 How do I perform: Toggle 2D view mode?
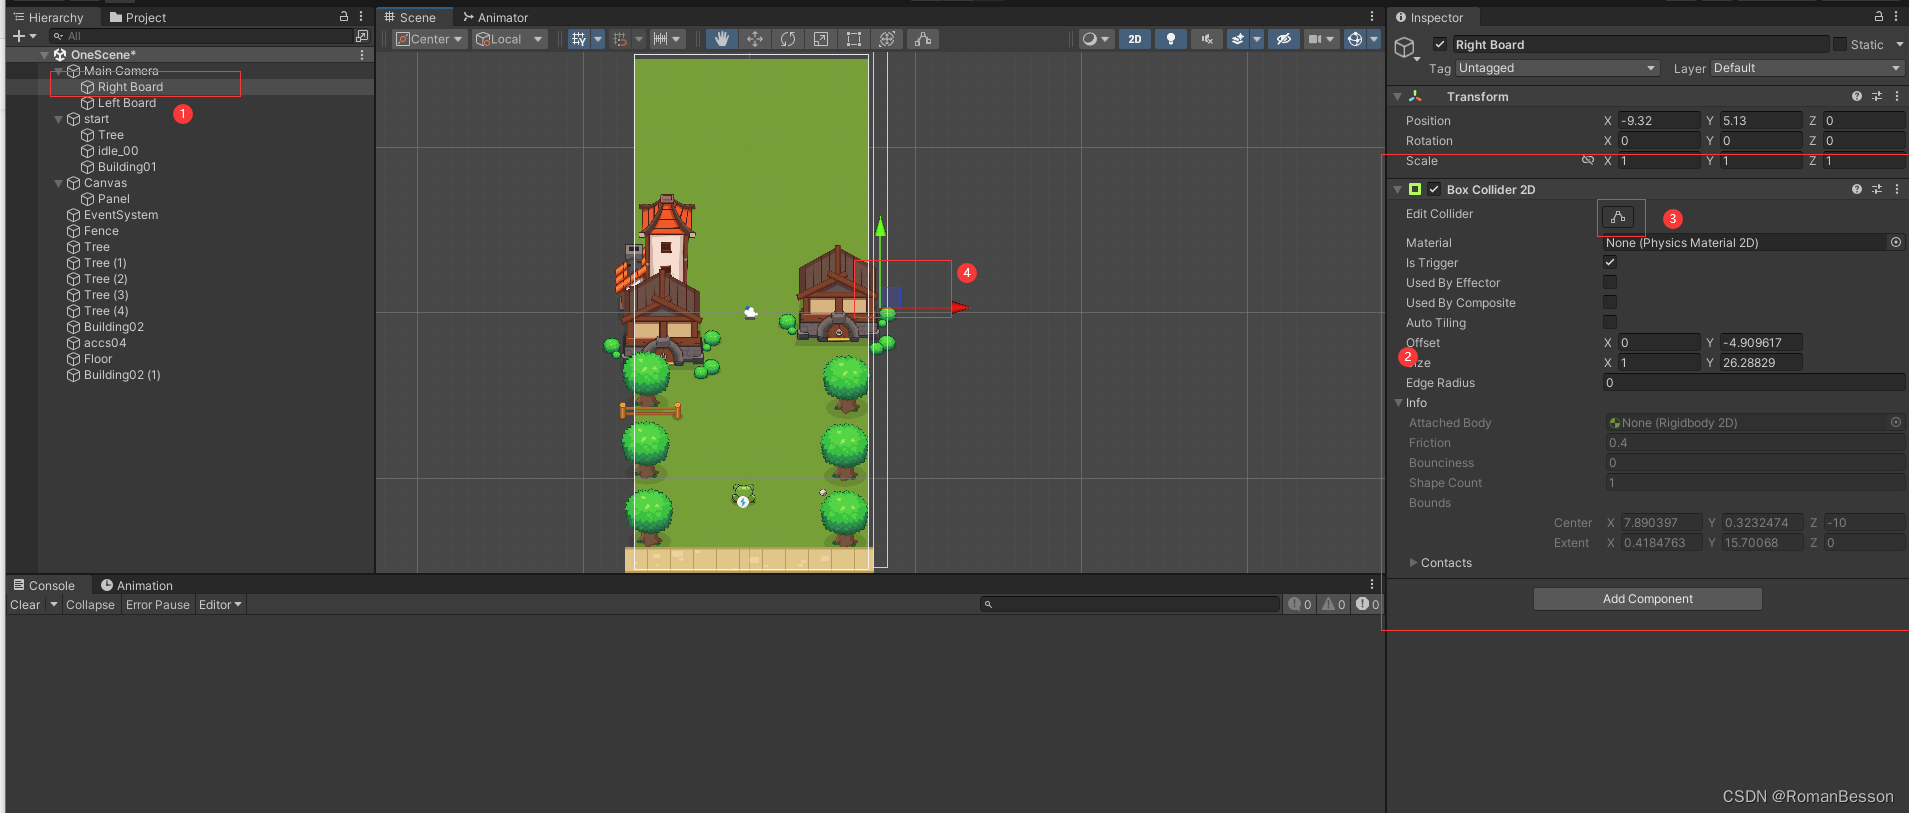coord(1135,39)
